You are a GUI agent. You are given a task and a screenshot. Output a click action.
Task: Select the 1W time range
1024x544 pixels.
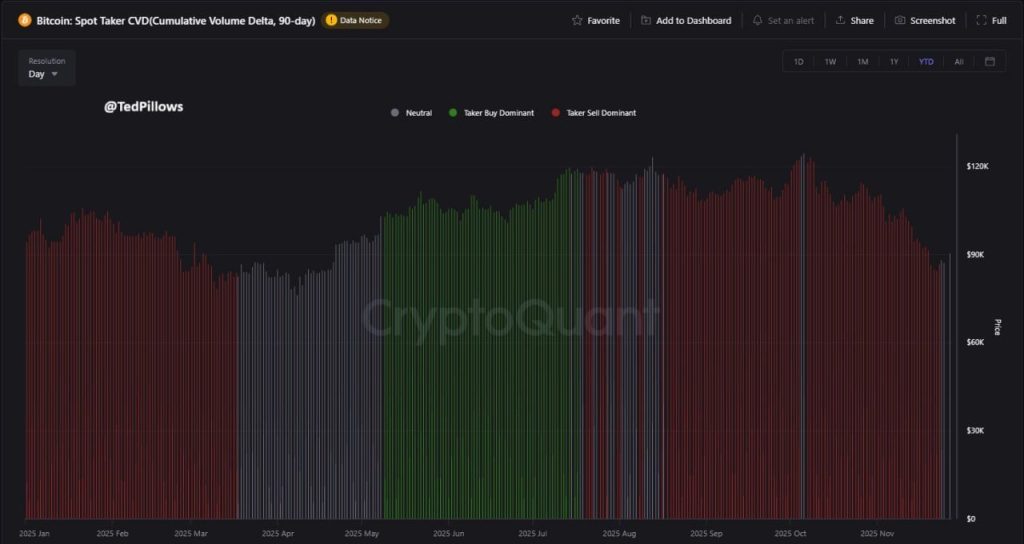pyautogui.click(x=830, y=62)
